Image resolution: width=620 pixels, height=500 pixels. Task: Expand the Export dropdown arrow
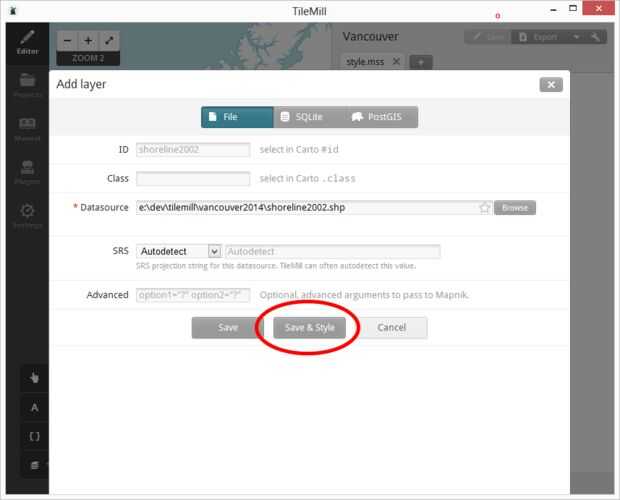coord(577,37)
